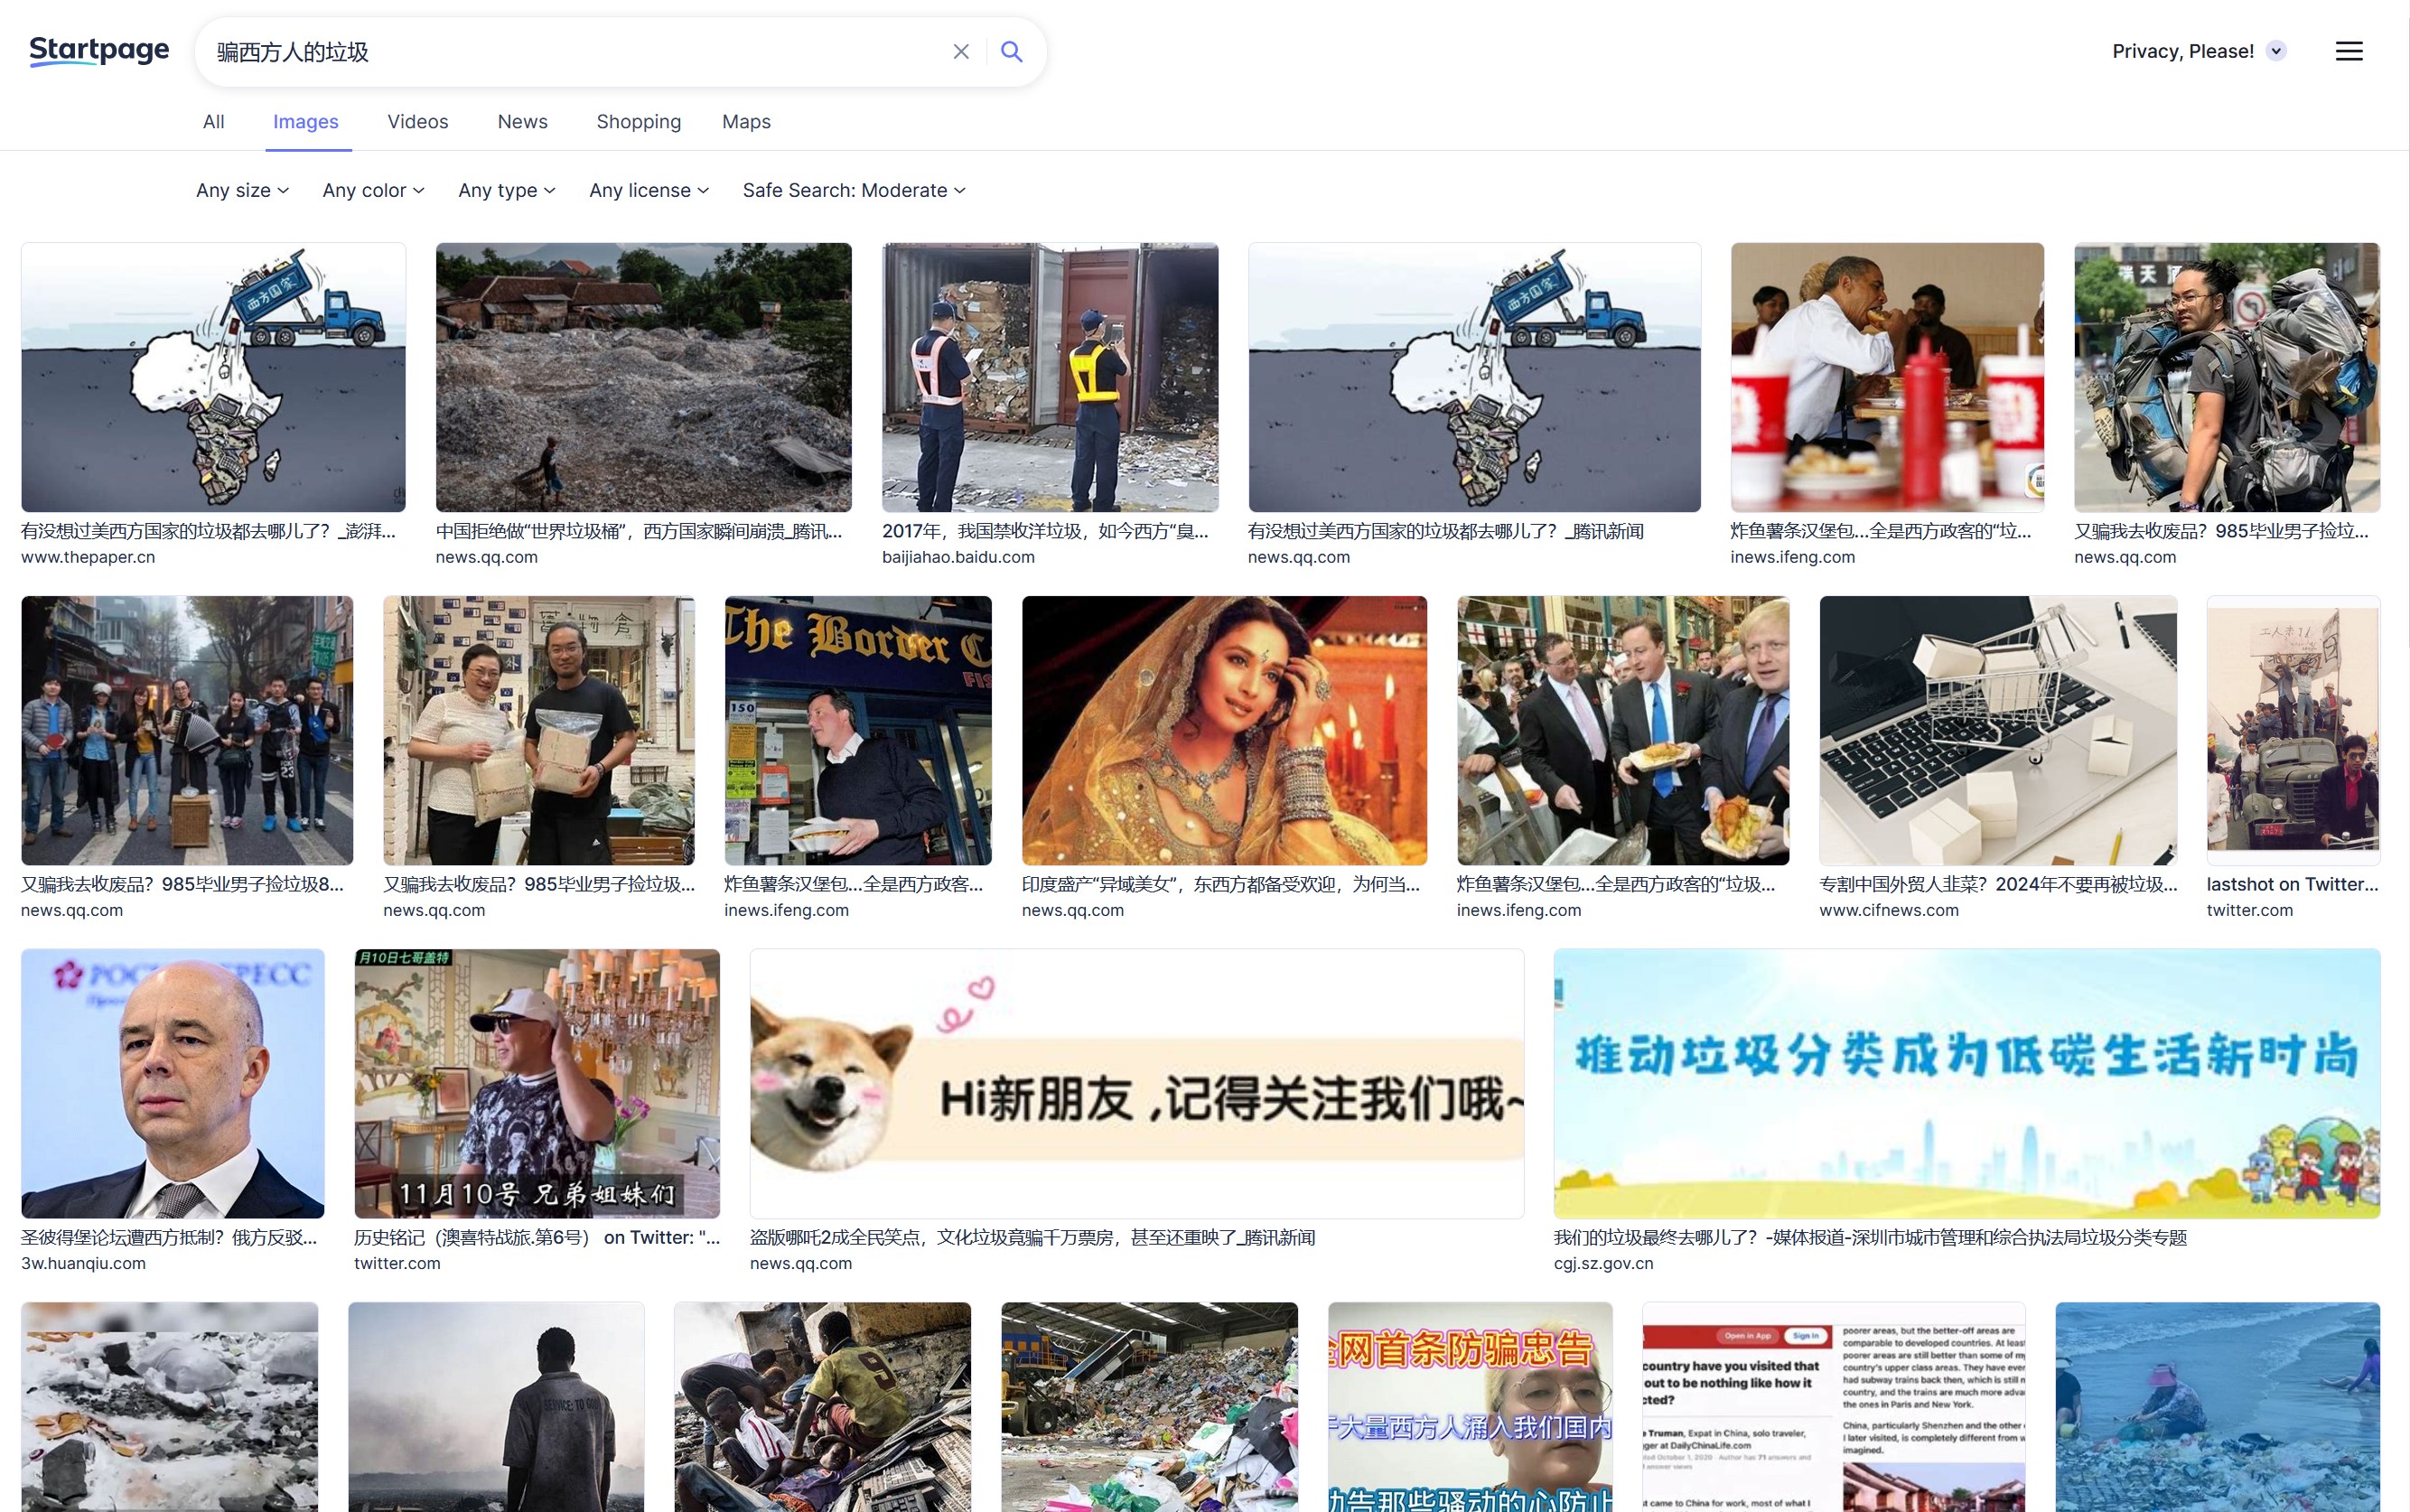Open politicians holding fish and chips image

tap(1623, 730)
